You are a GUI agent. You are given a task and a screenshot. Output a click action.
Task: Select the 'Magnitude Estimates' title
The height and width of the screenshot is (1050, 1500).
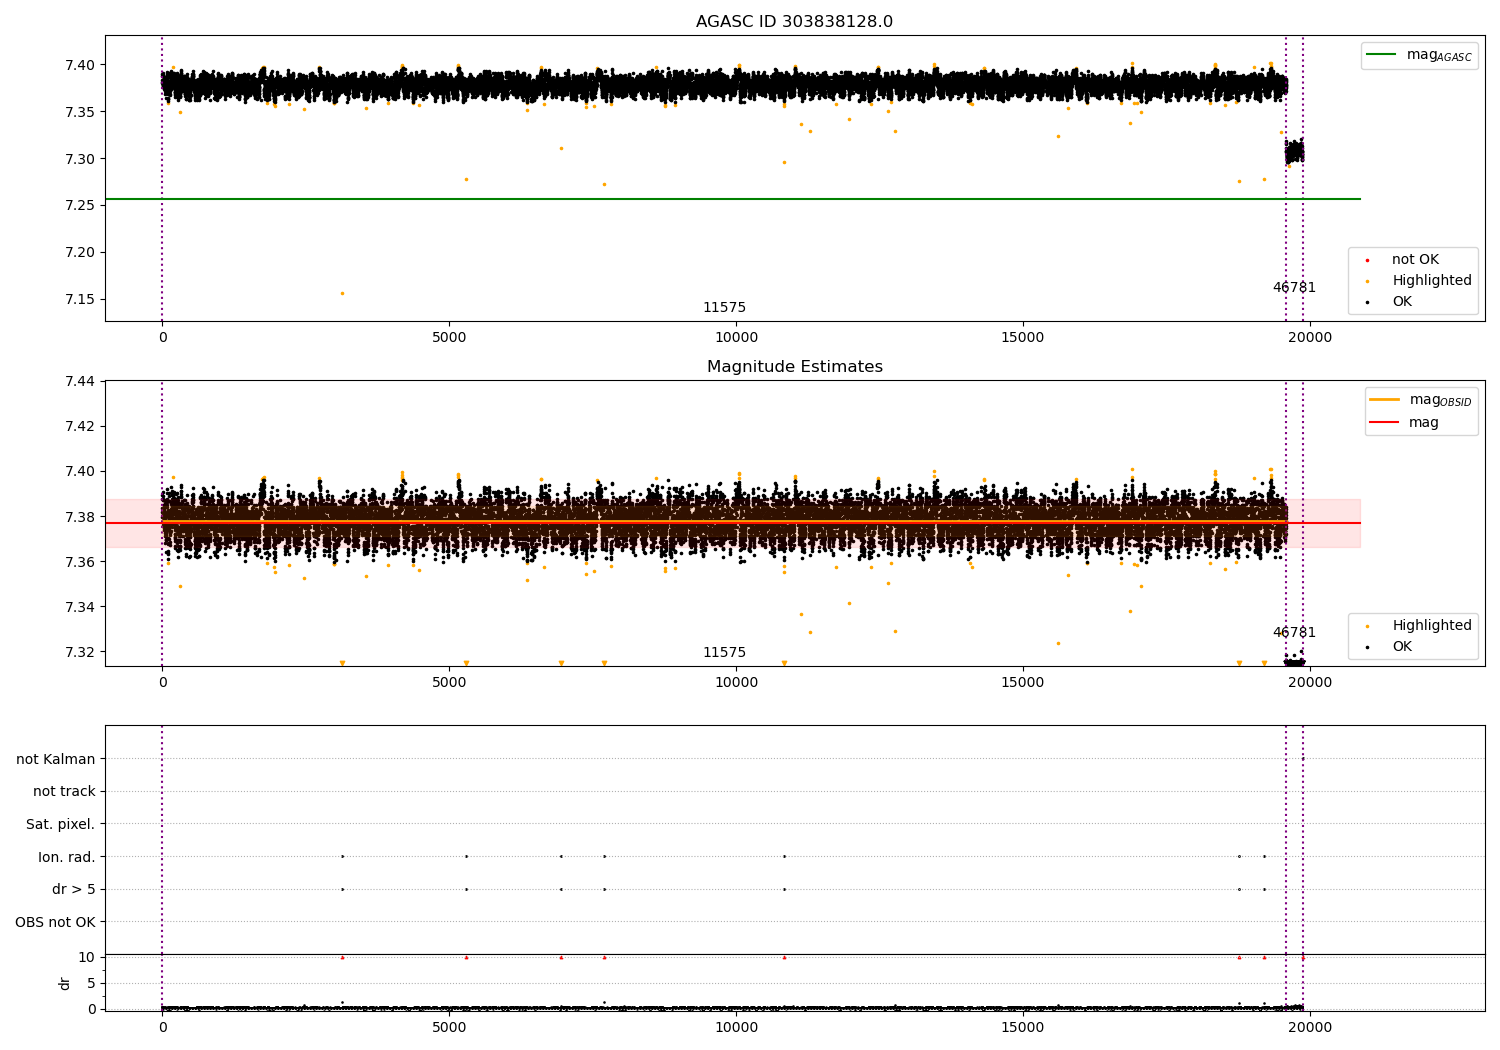coord(794,367)
